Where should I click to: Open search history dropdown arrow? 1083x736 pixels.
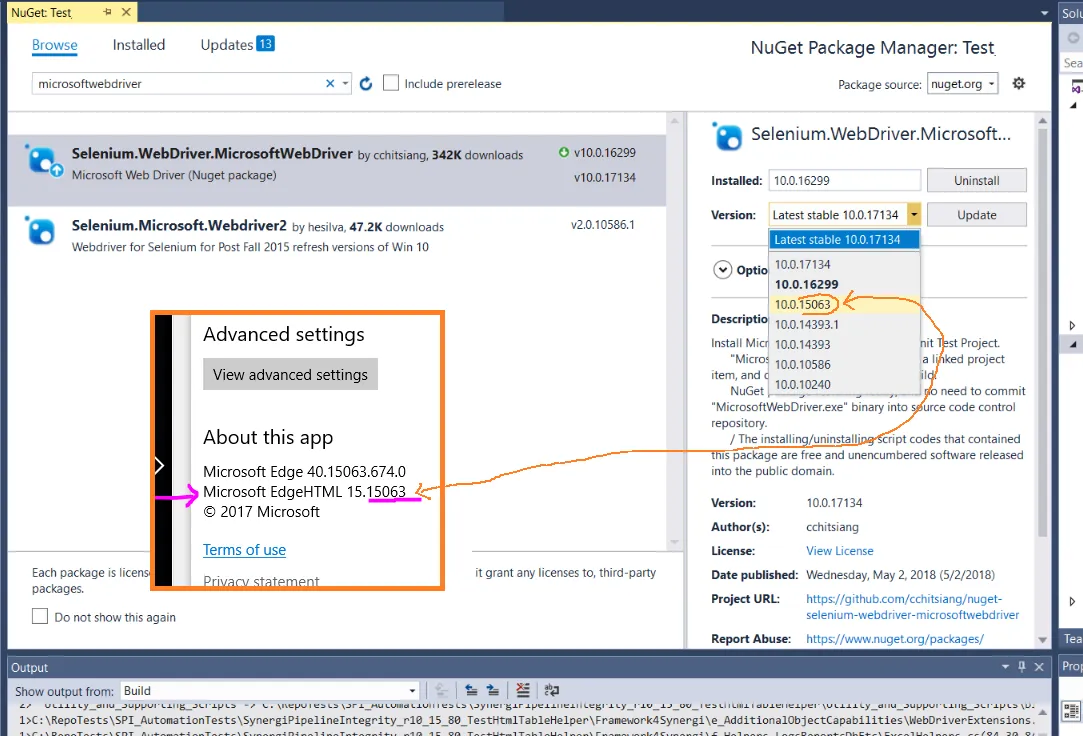click(x=345, y=84)
